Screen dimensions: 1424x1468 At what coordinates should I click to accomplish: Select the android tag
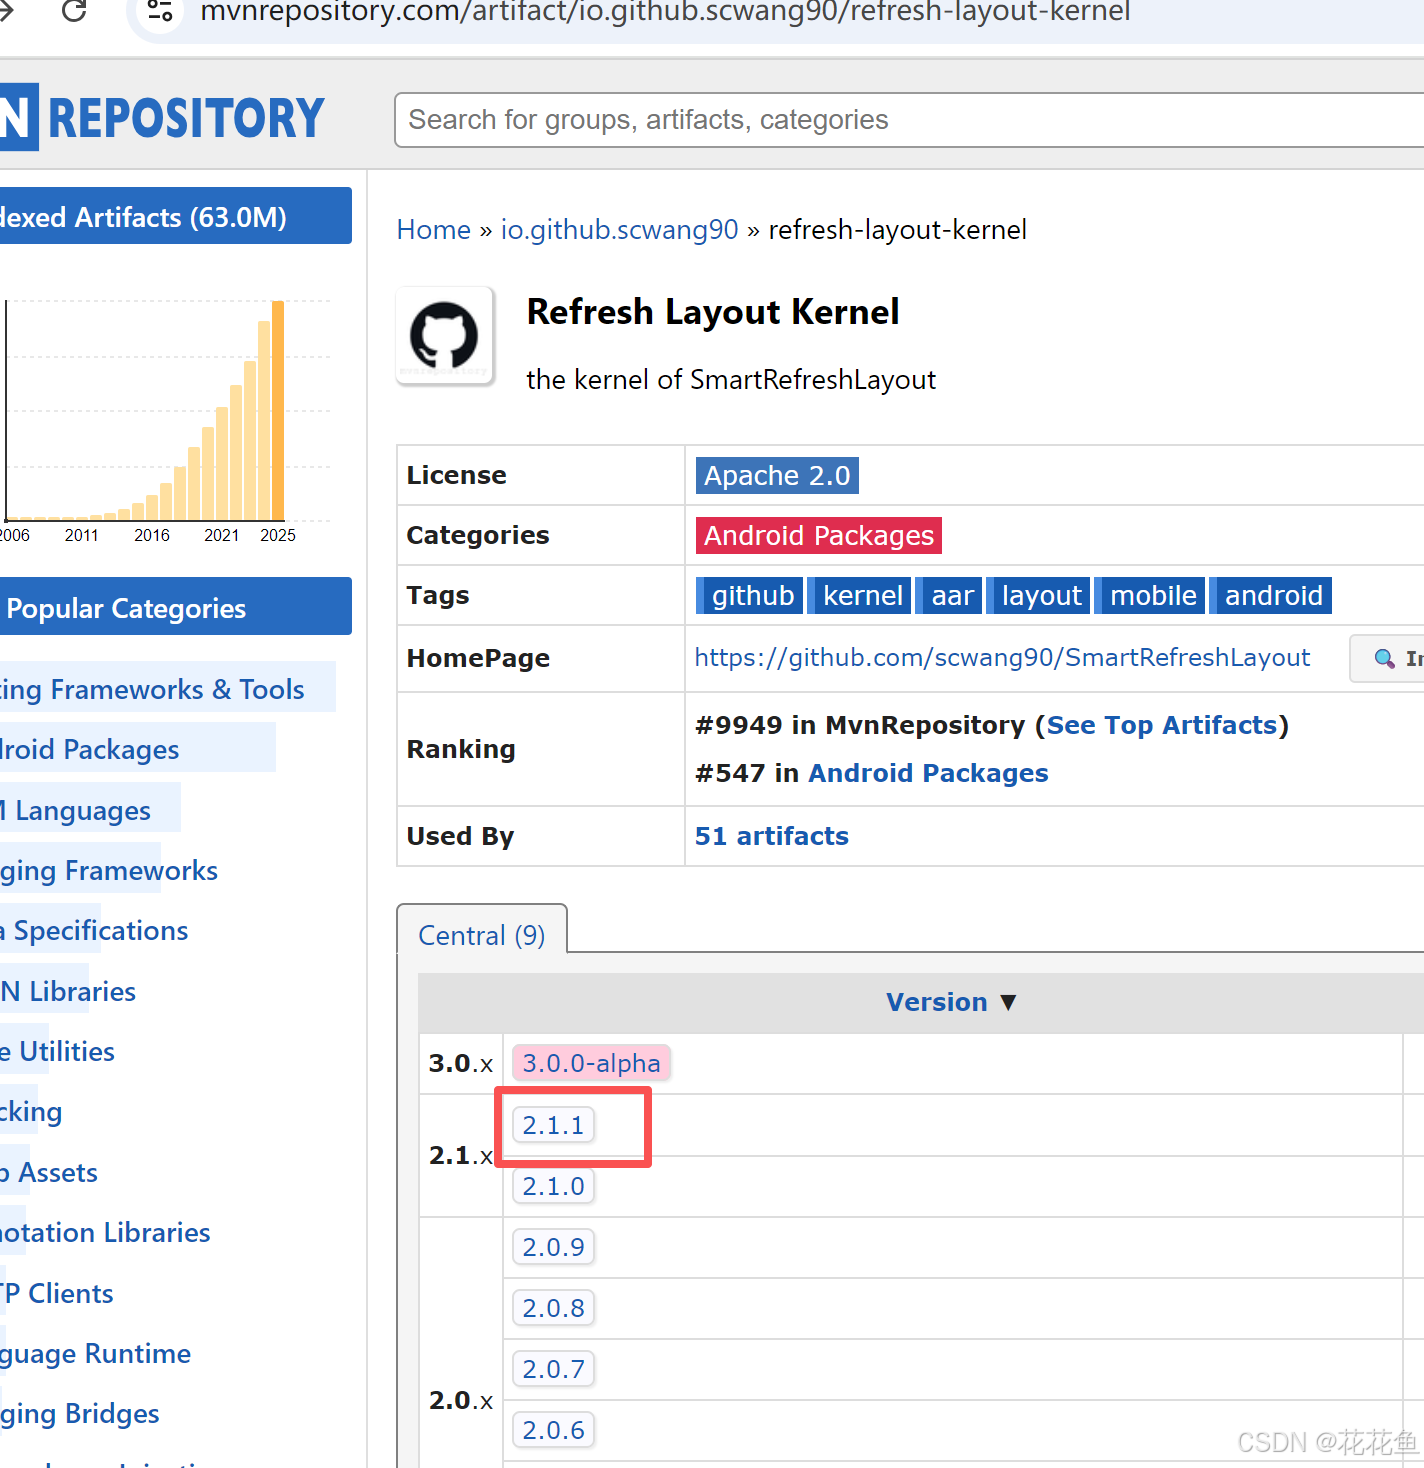tap(1272, 595)
